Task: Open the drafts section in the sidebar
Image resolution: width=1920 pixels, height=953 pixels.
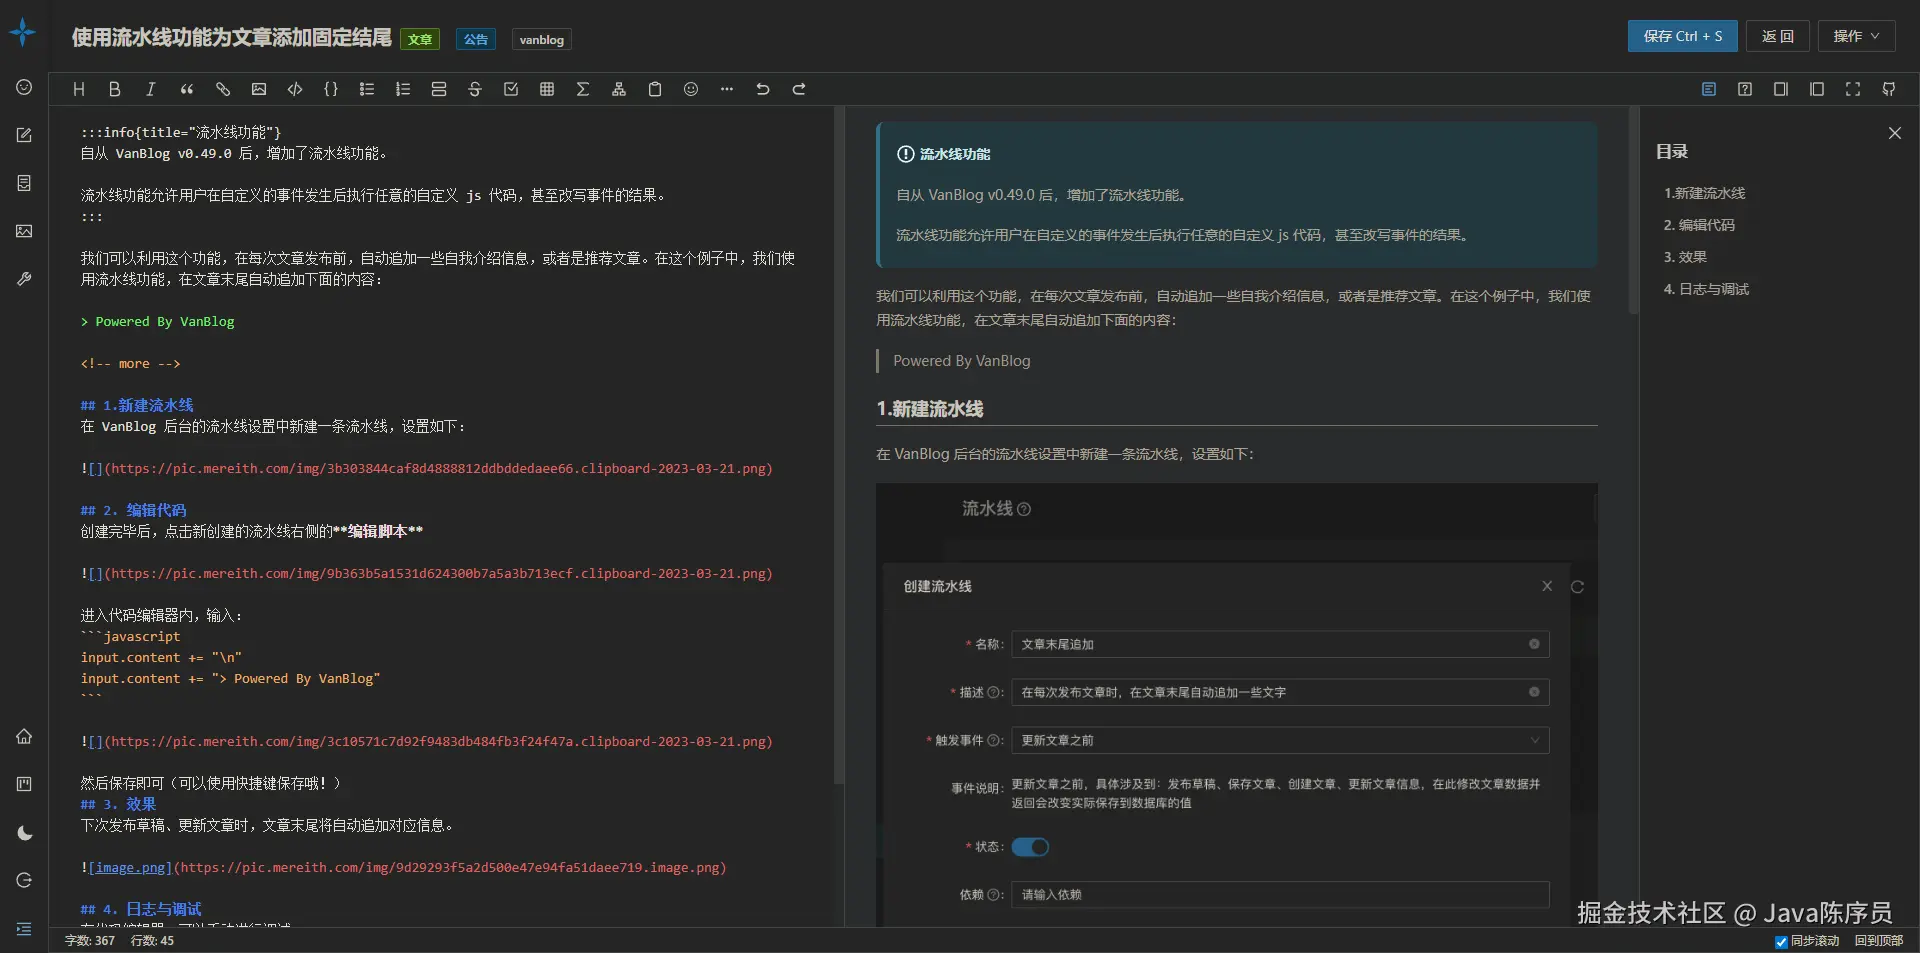Action: 24,183
